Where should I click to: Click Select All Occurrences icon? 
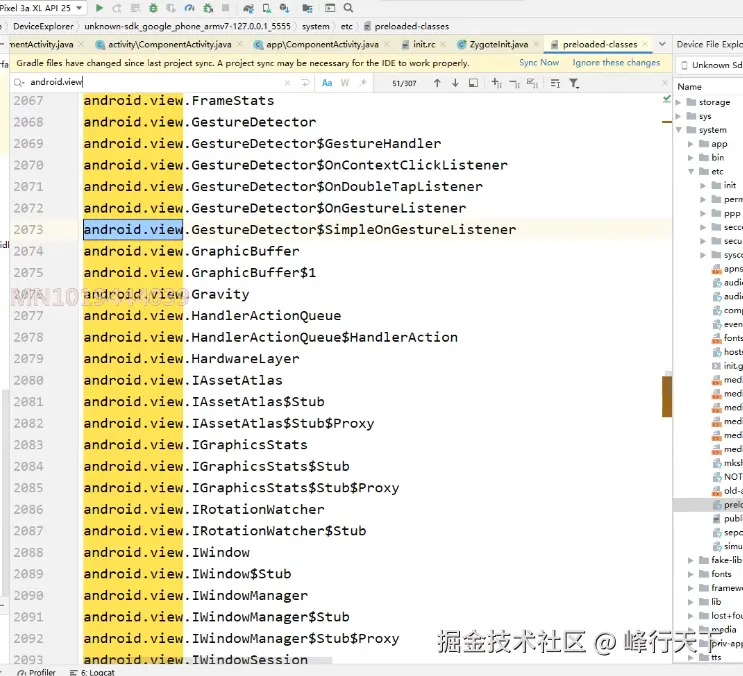(532, 83)
